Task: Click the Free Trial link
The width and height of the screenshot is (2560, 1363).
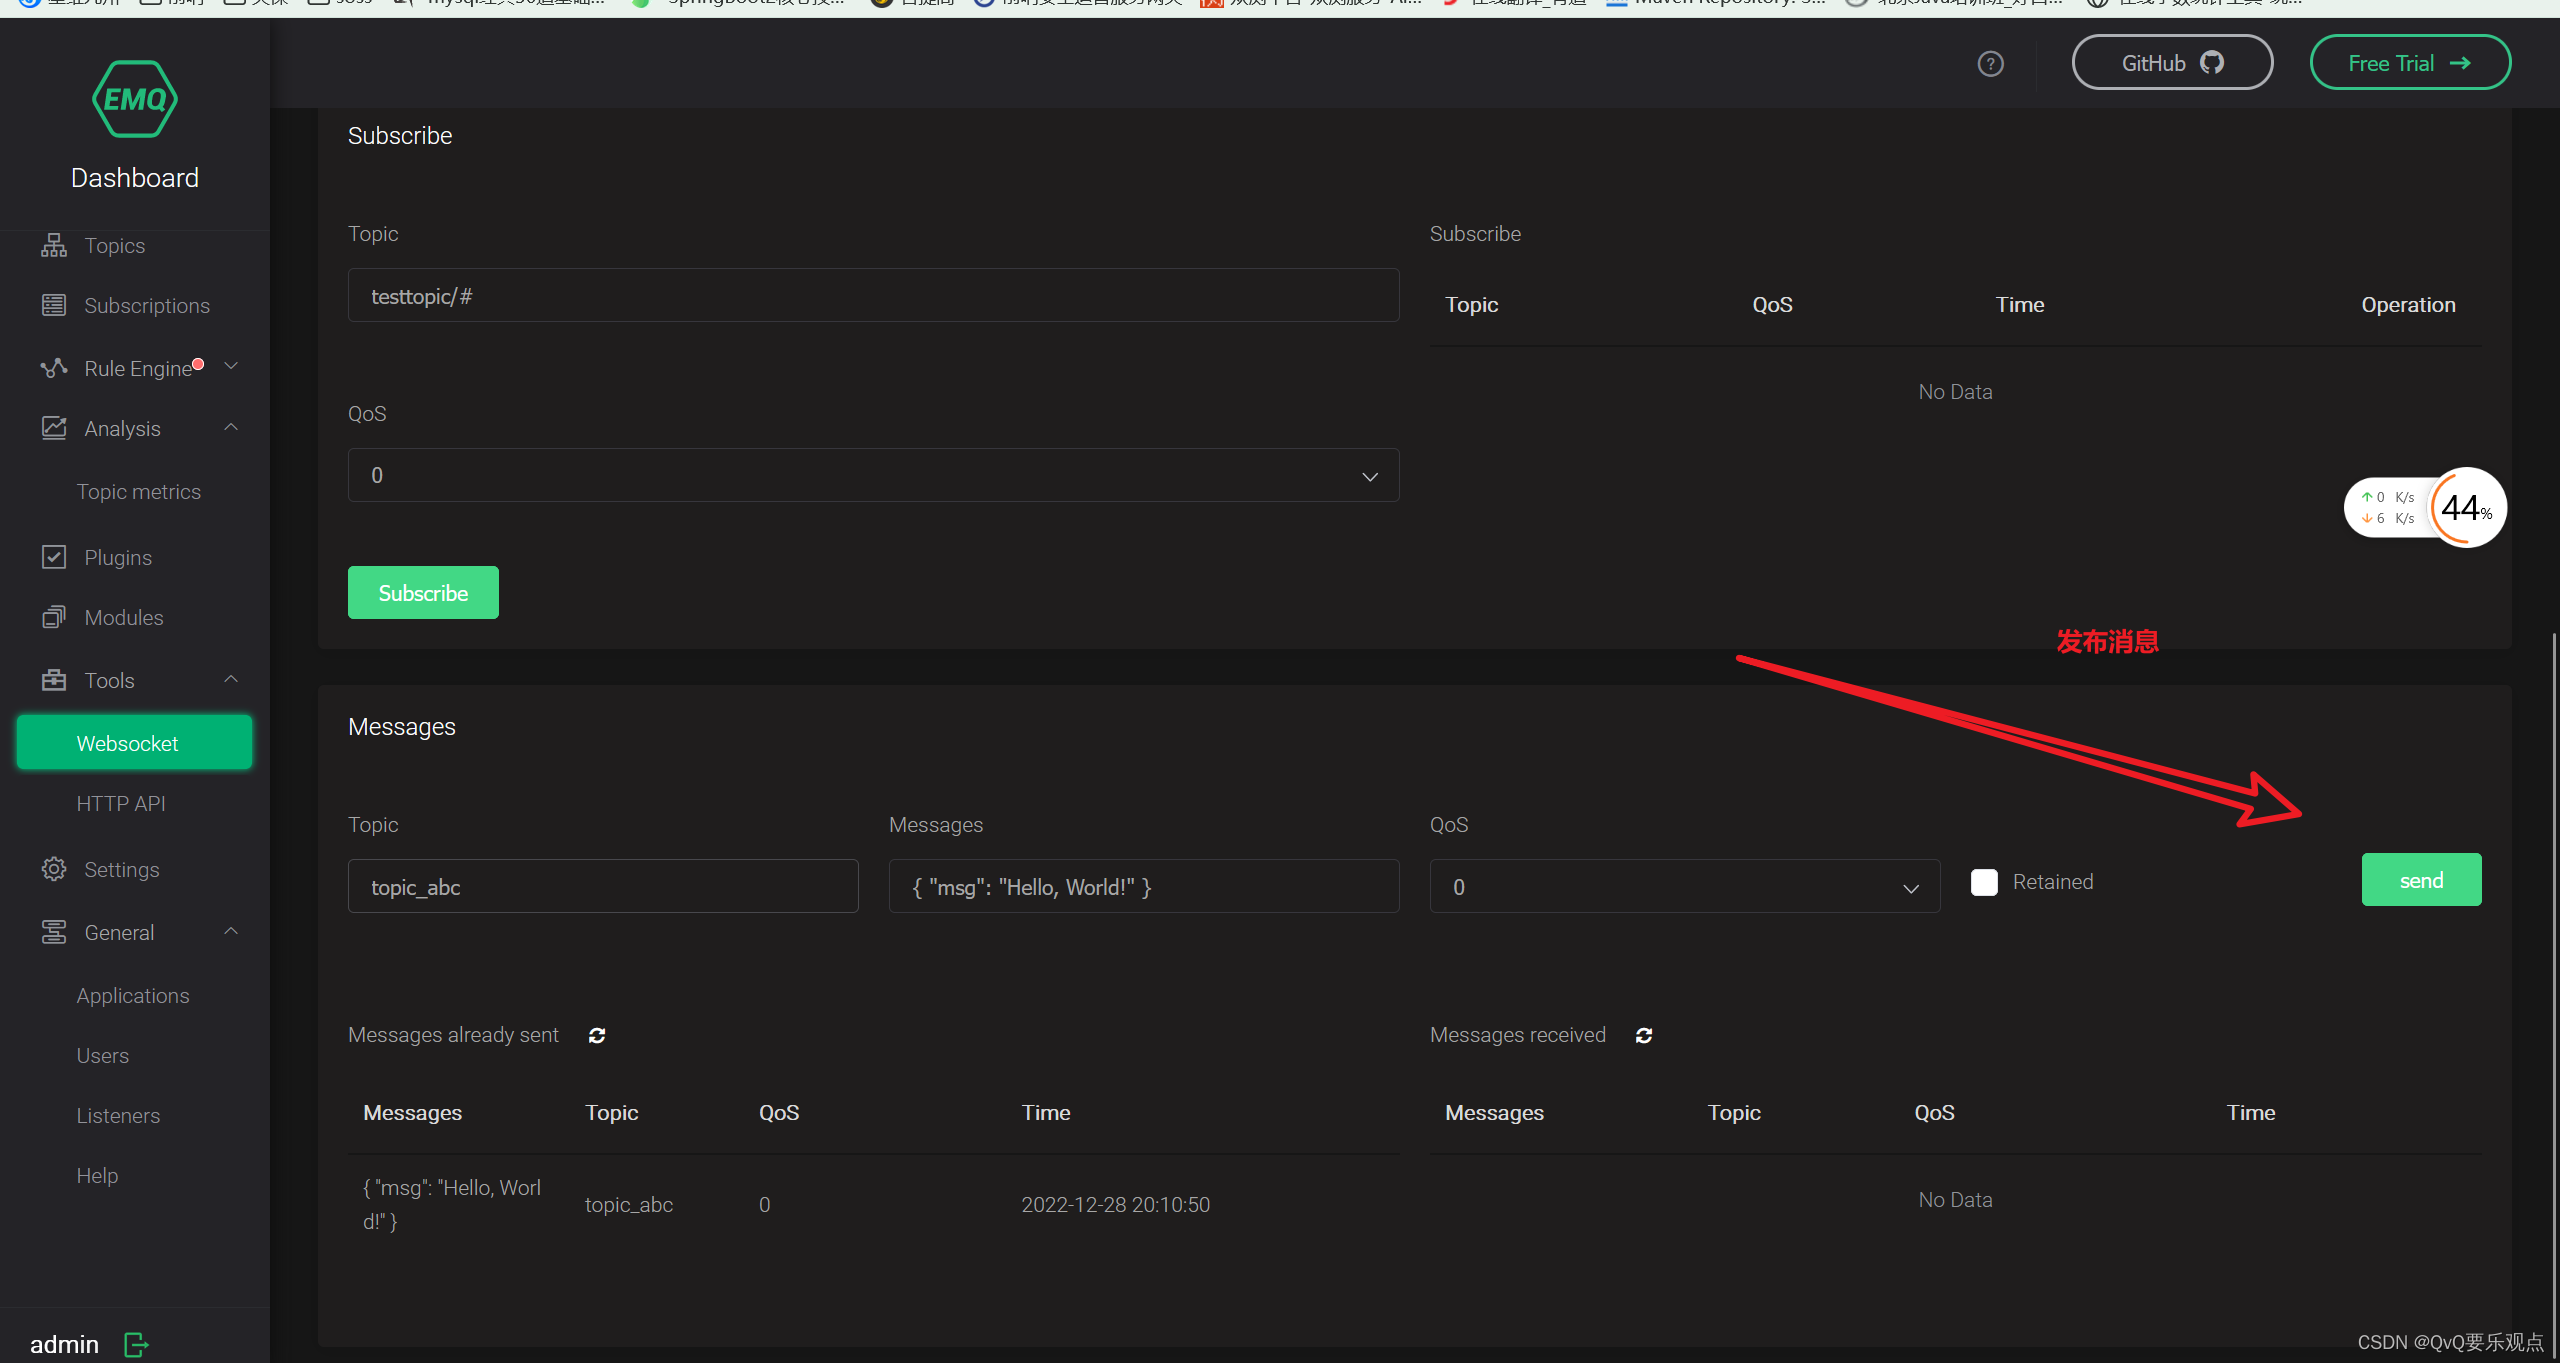Action: pos(2404,63)
